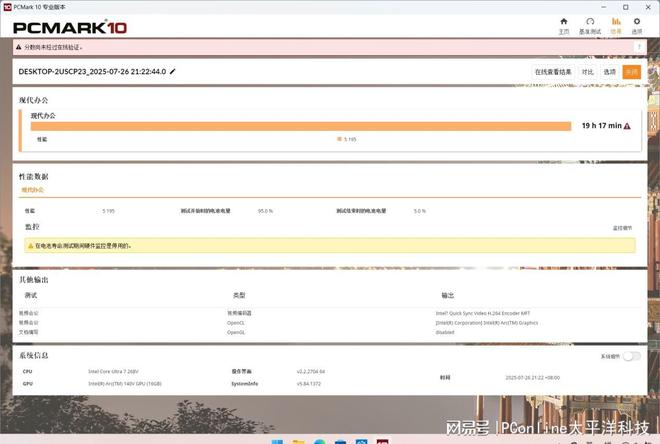
Task: Click View Results Online (在线查看结果) button
Action: click(x=553, y=72)
